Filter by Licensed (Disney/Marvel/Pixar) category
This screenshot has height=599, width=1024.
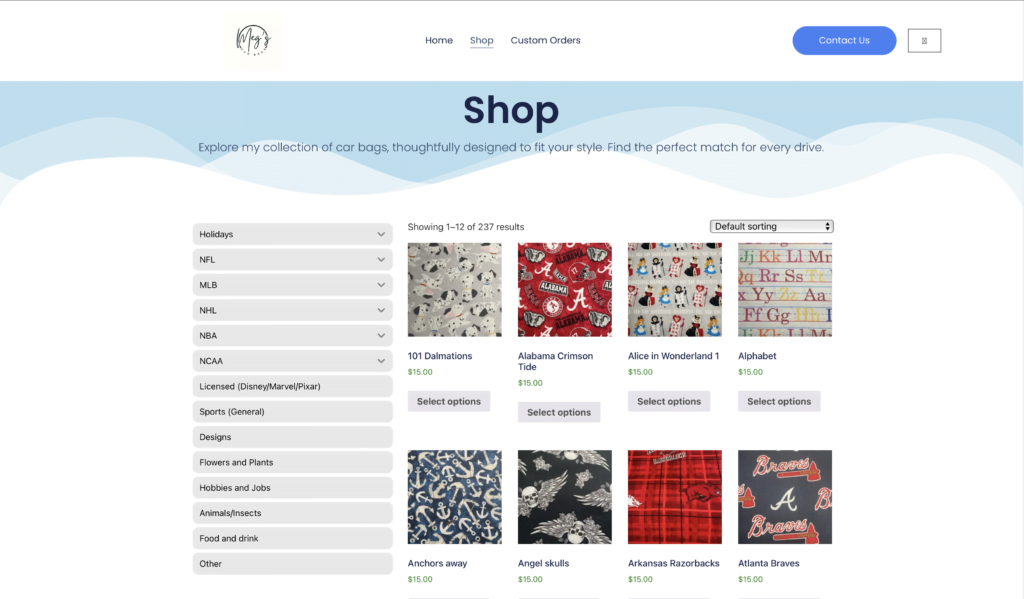click(293, 386)
